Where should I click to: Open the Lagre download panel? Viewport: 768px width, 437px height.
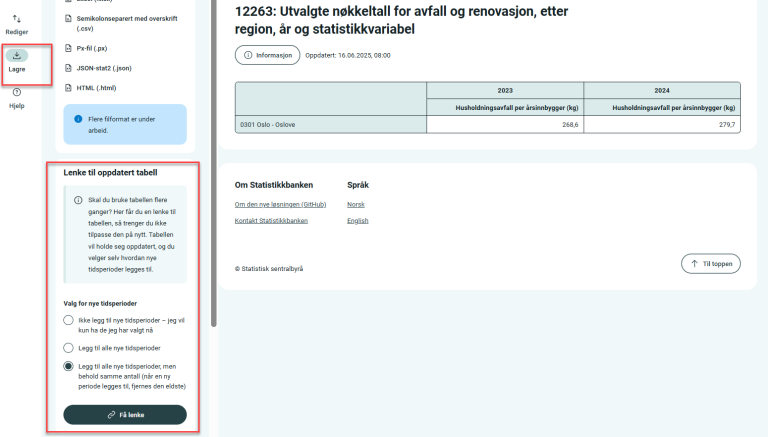17,61
